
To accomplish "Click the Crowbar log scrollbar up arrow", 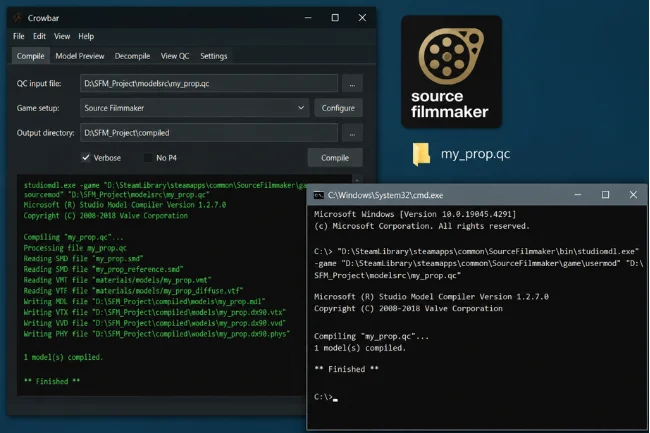I will click(357, 180).
